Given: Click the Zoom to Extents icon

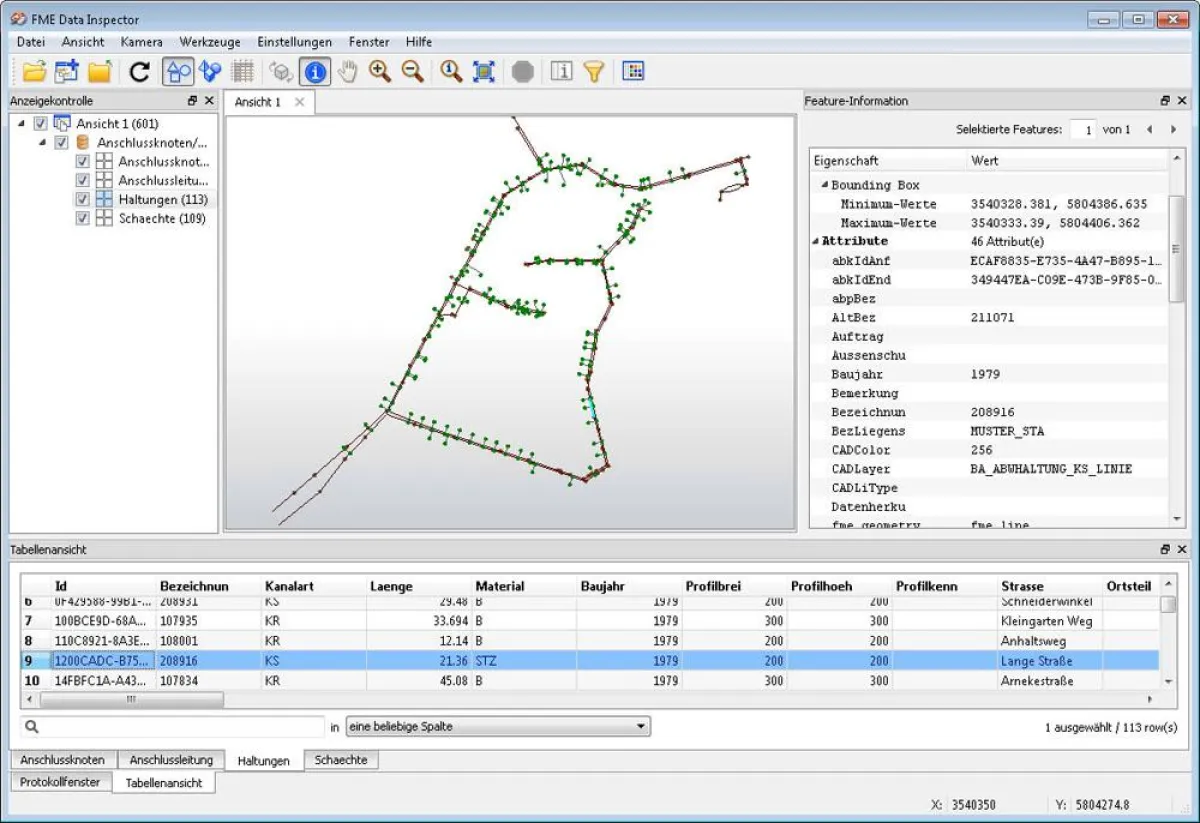Looking at the screenshot, I should 484,71.
